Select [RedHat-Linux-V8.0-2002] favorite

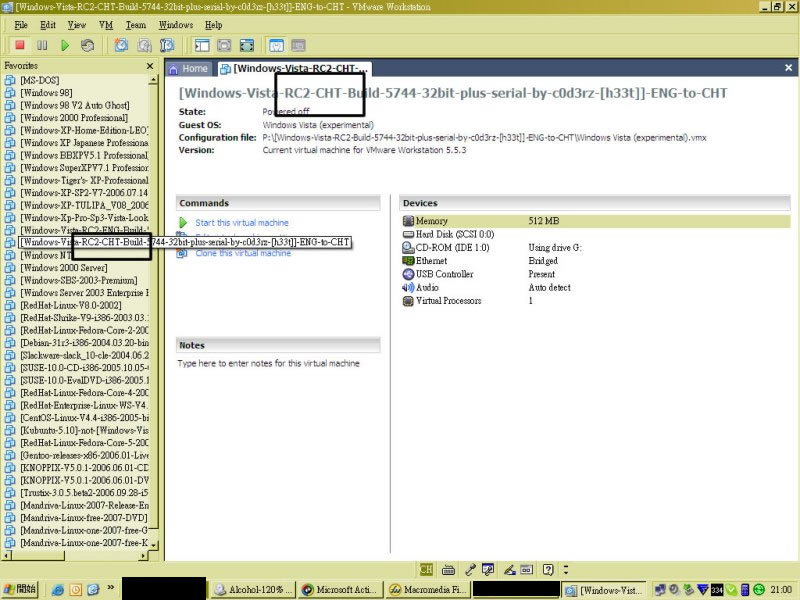71,305
